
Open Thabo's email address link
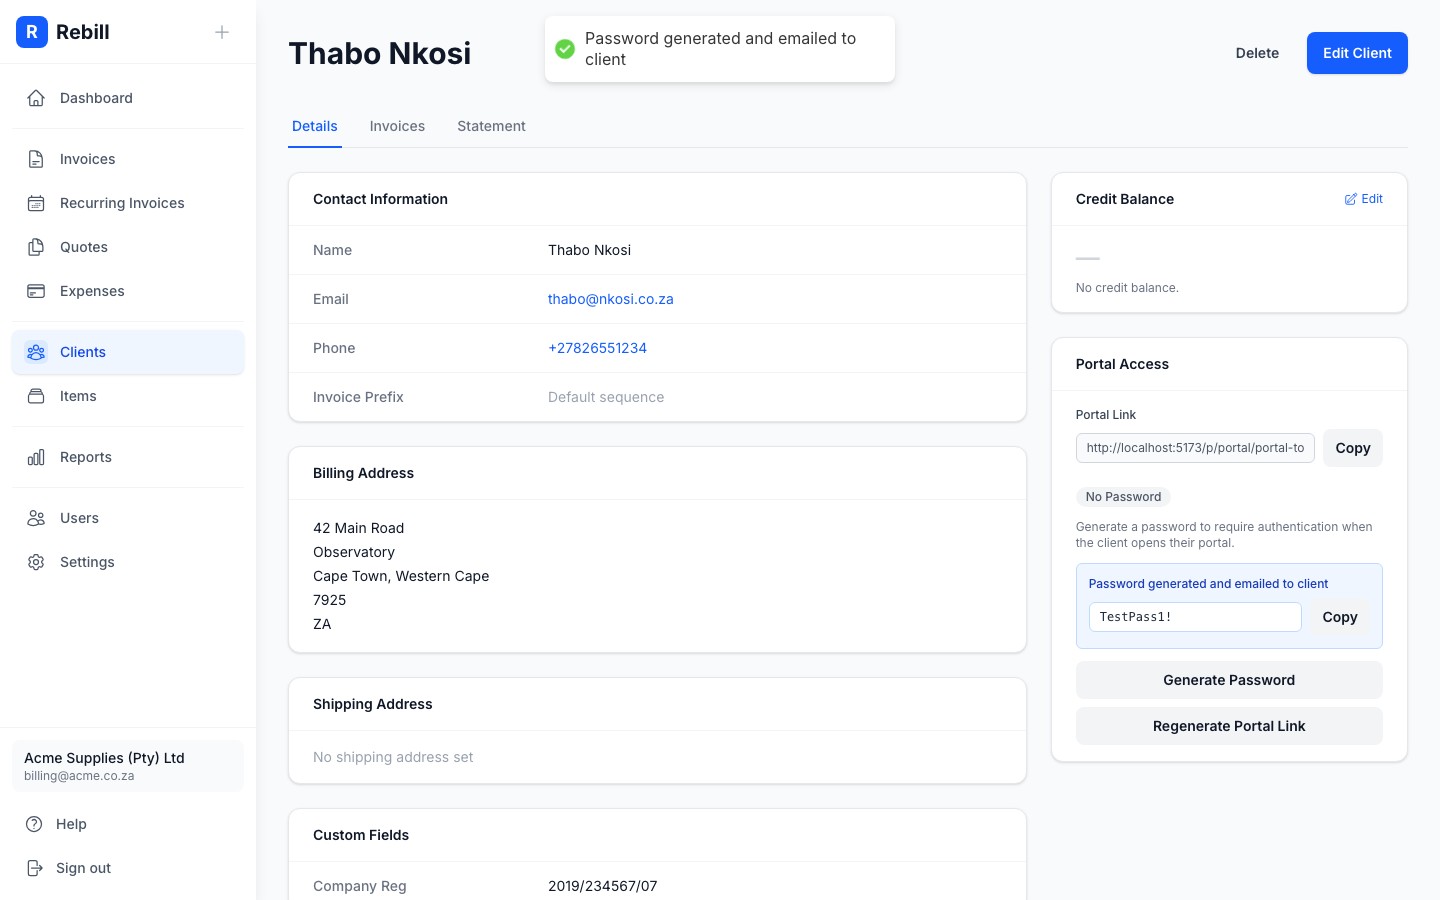[610, 299]
